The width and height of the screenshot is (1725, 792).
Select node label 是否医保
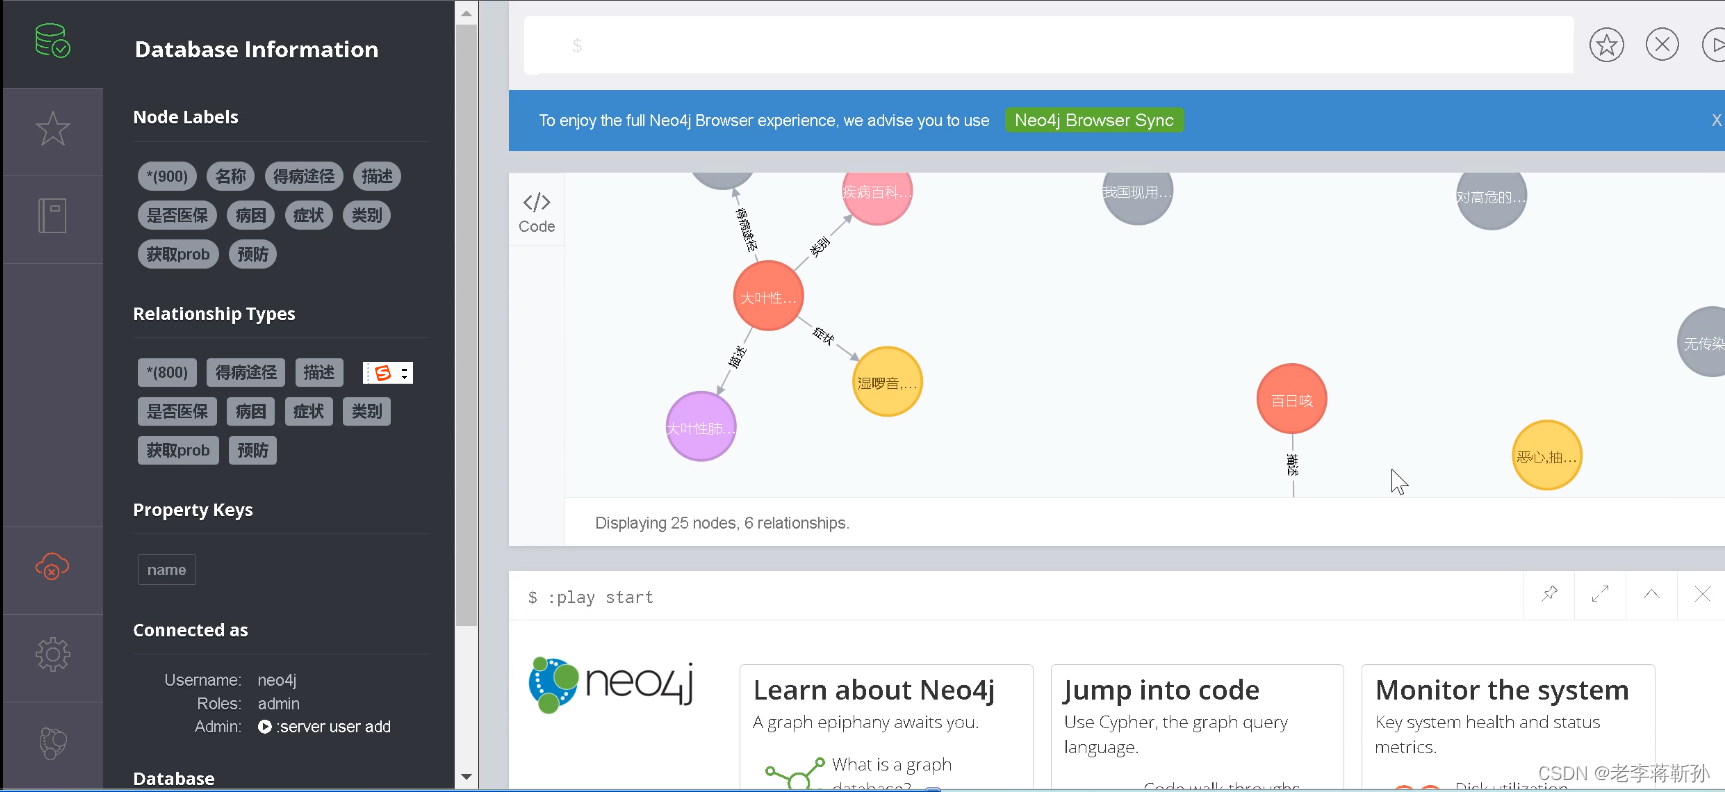(177, 215)
